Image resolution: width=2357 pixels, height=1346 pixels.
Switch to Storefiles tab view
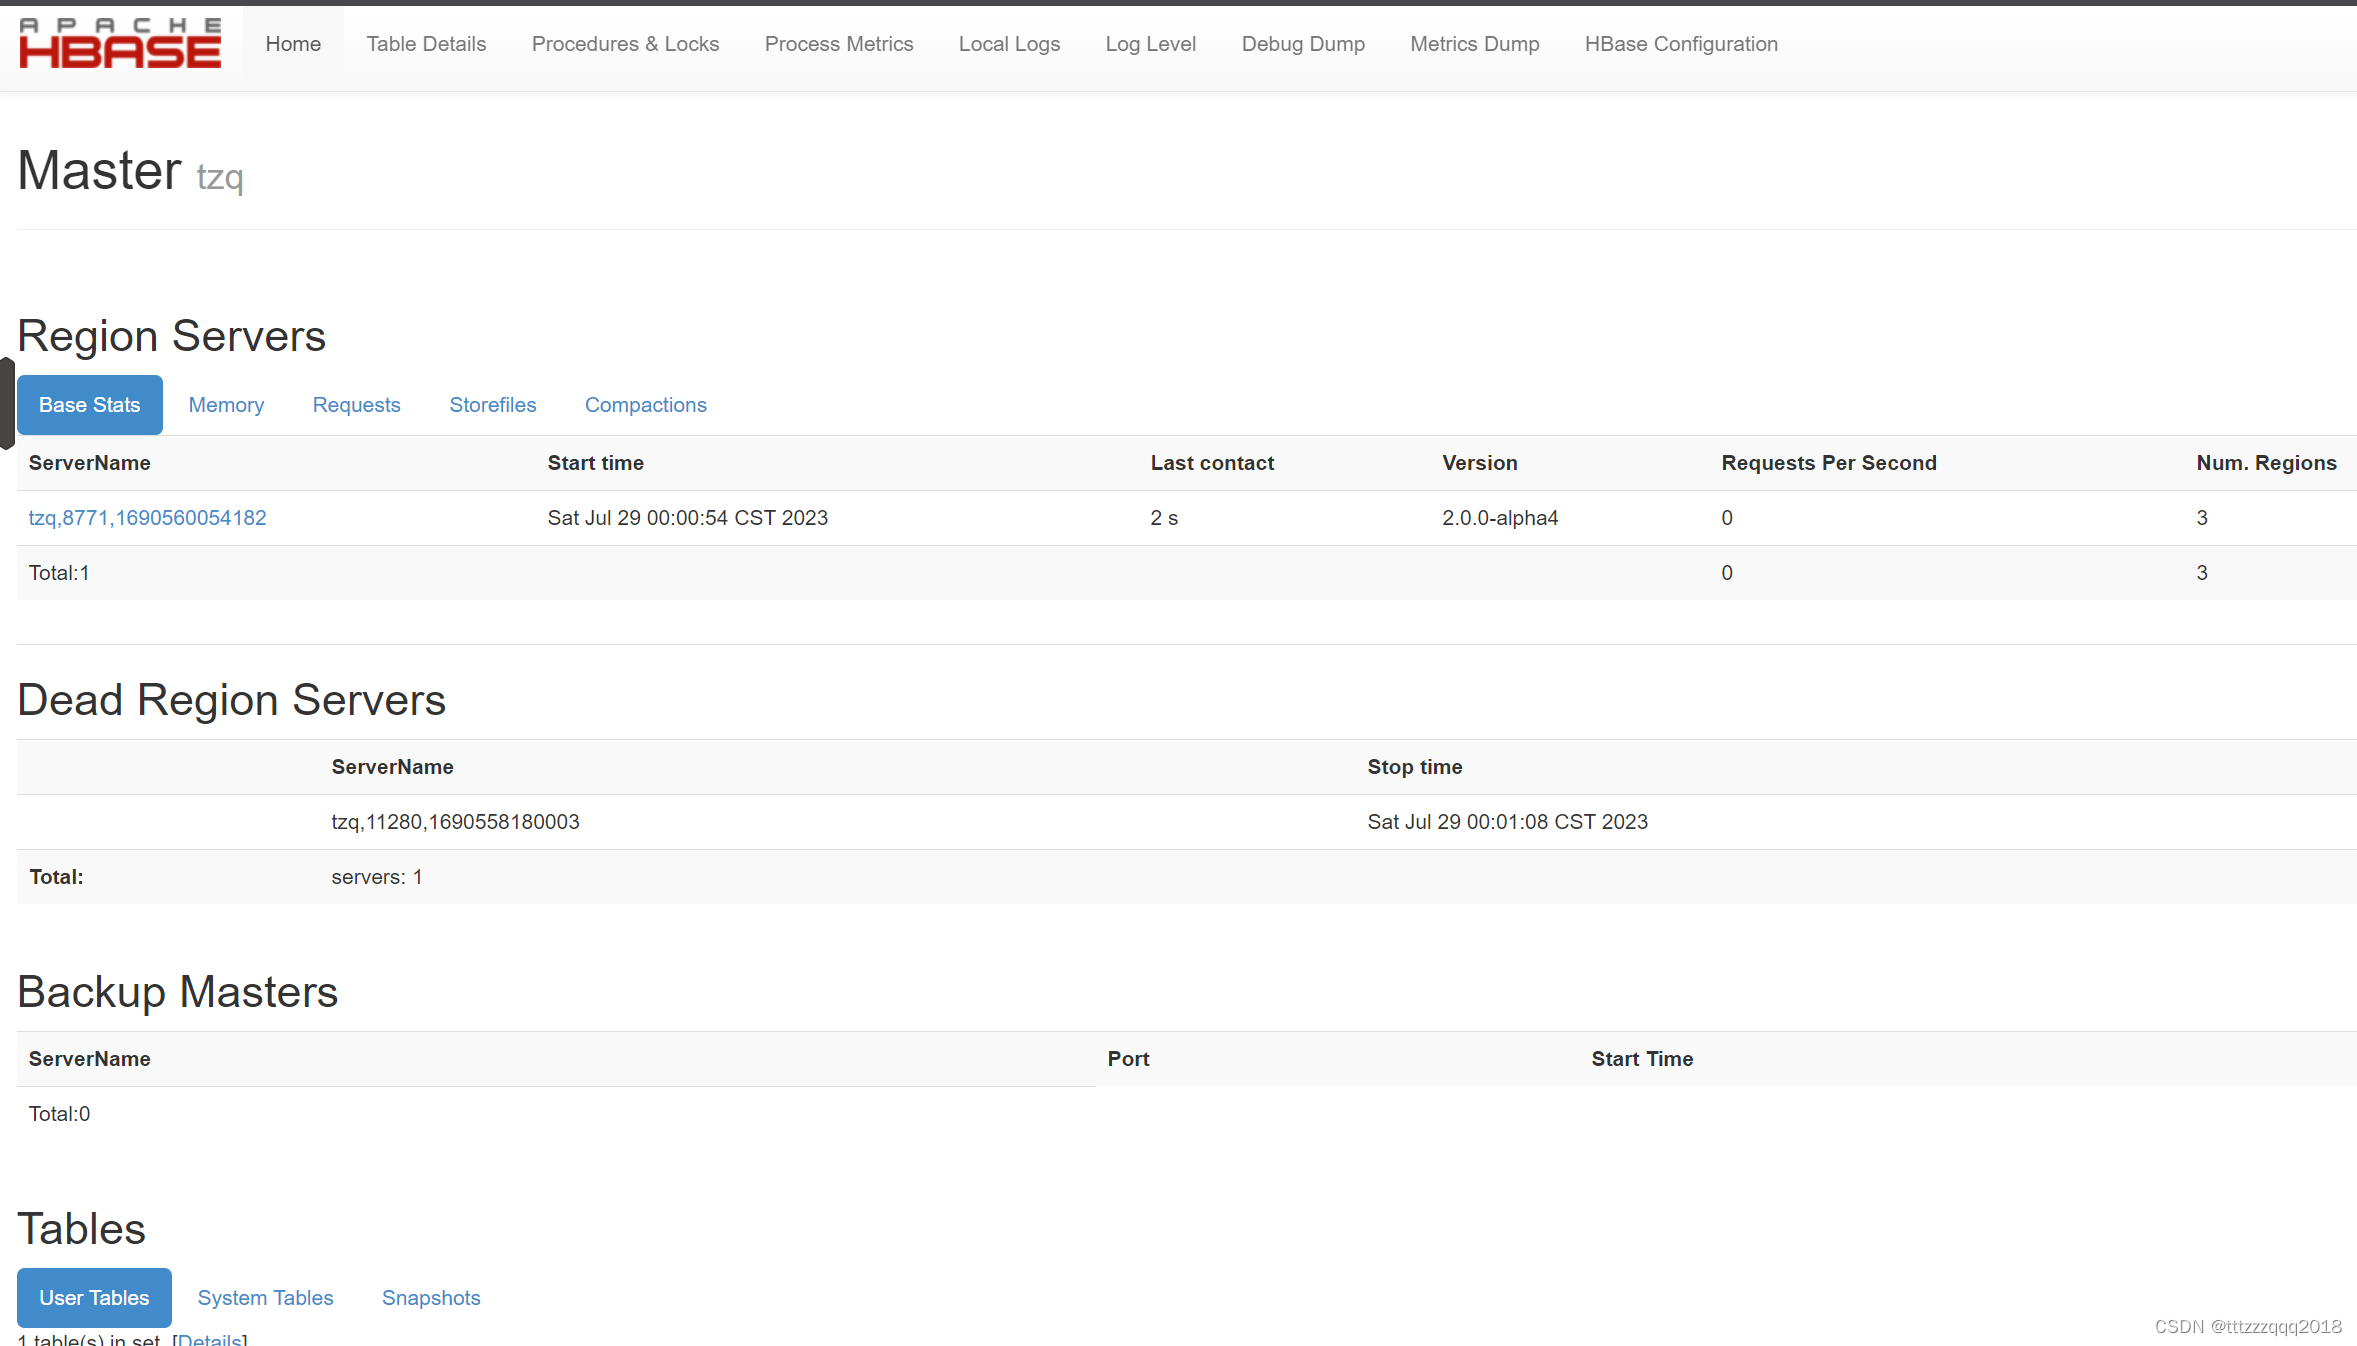point(492,403)
